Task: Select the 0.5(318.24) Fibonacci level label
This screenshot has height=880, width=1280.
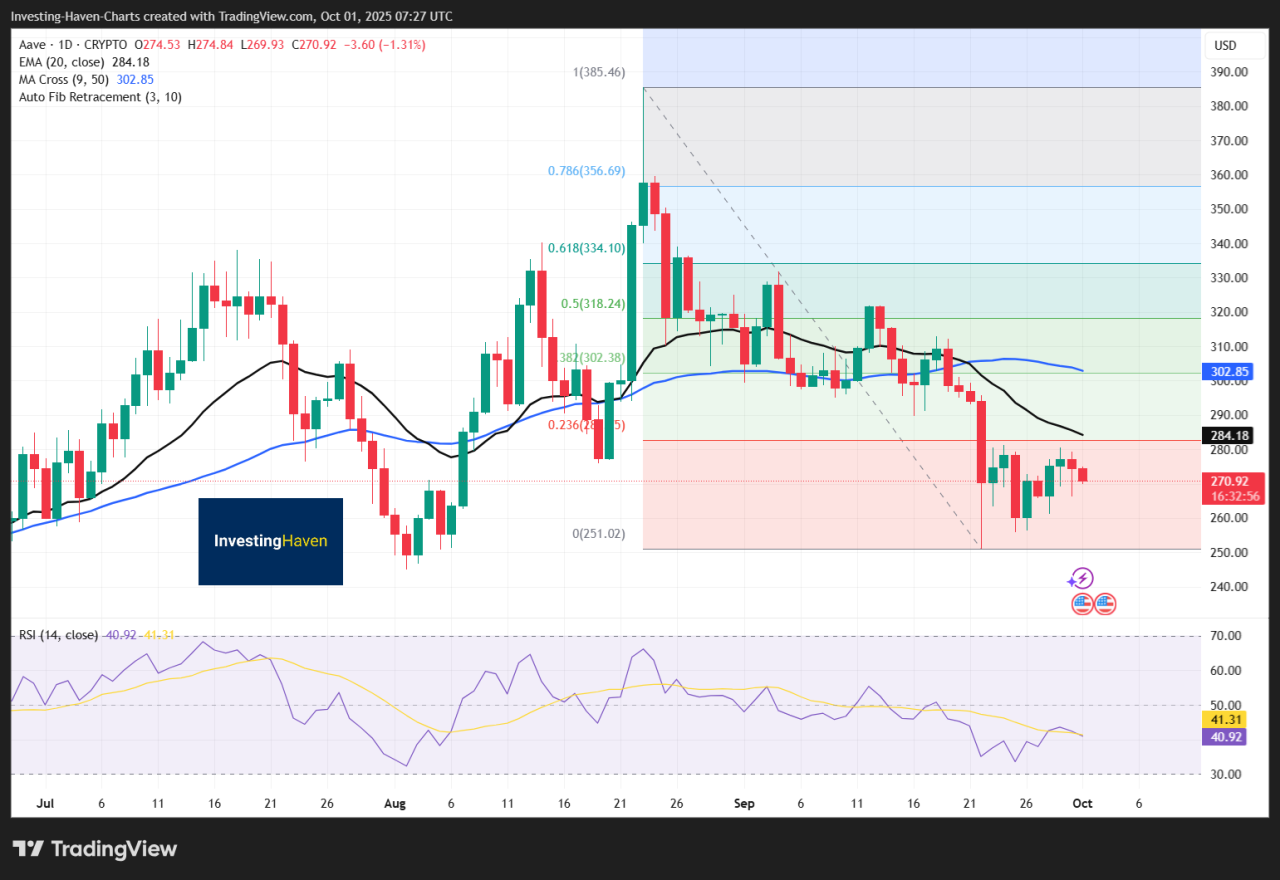Action: coord(591,304)
